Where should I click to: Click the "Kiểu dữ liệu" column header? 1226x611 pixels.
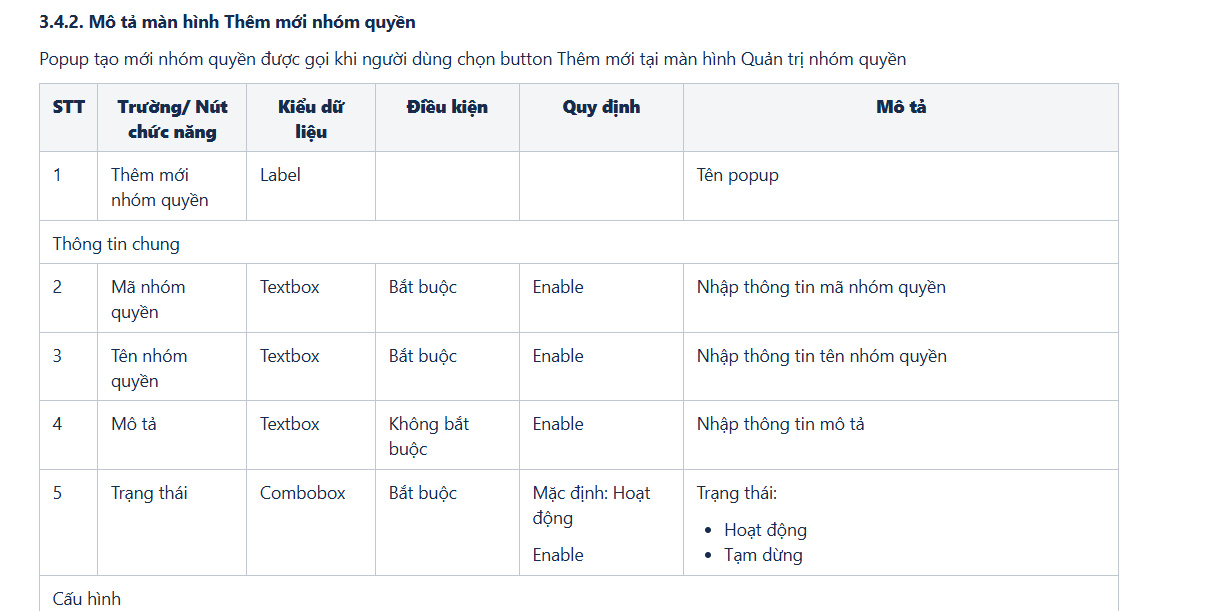pyautogui.click(x=311, y=119)
